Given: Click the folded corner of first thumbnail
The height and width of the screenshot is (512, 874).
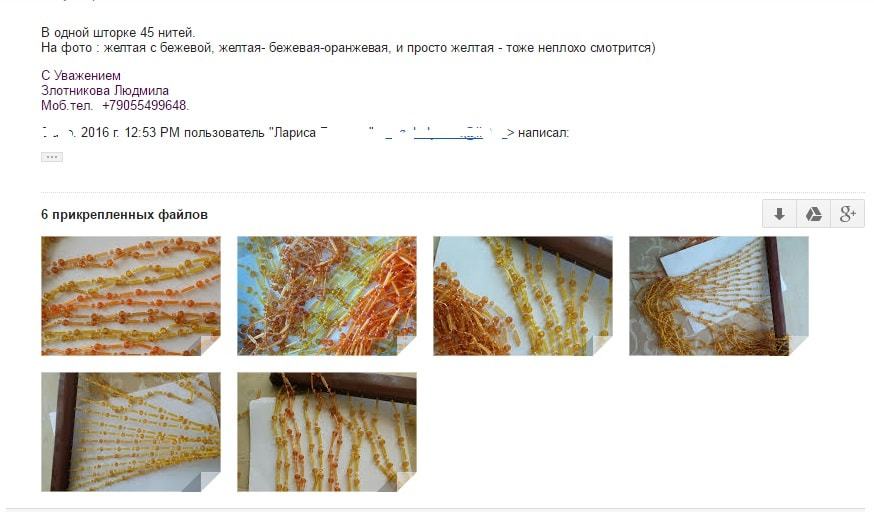Looking at the screenshot, I should [x=211, y=346].
